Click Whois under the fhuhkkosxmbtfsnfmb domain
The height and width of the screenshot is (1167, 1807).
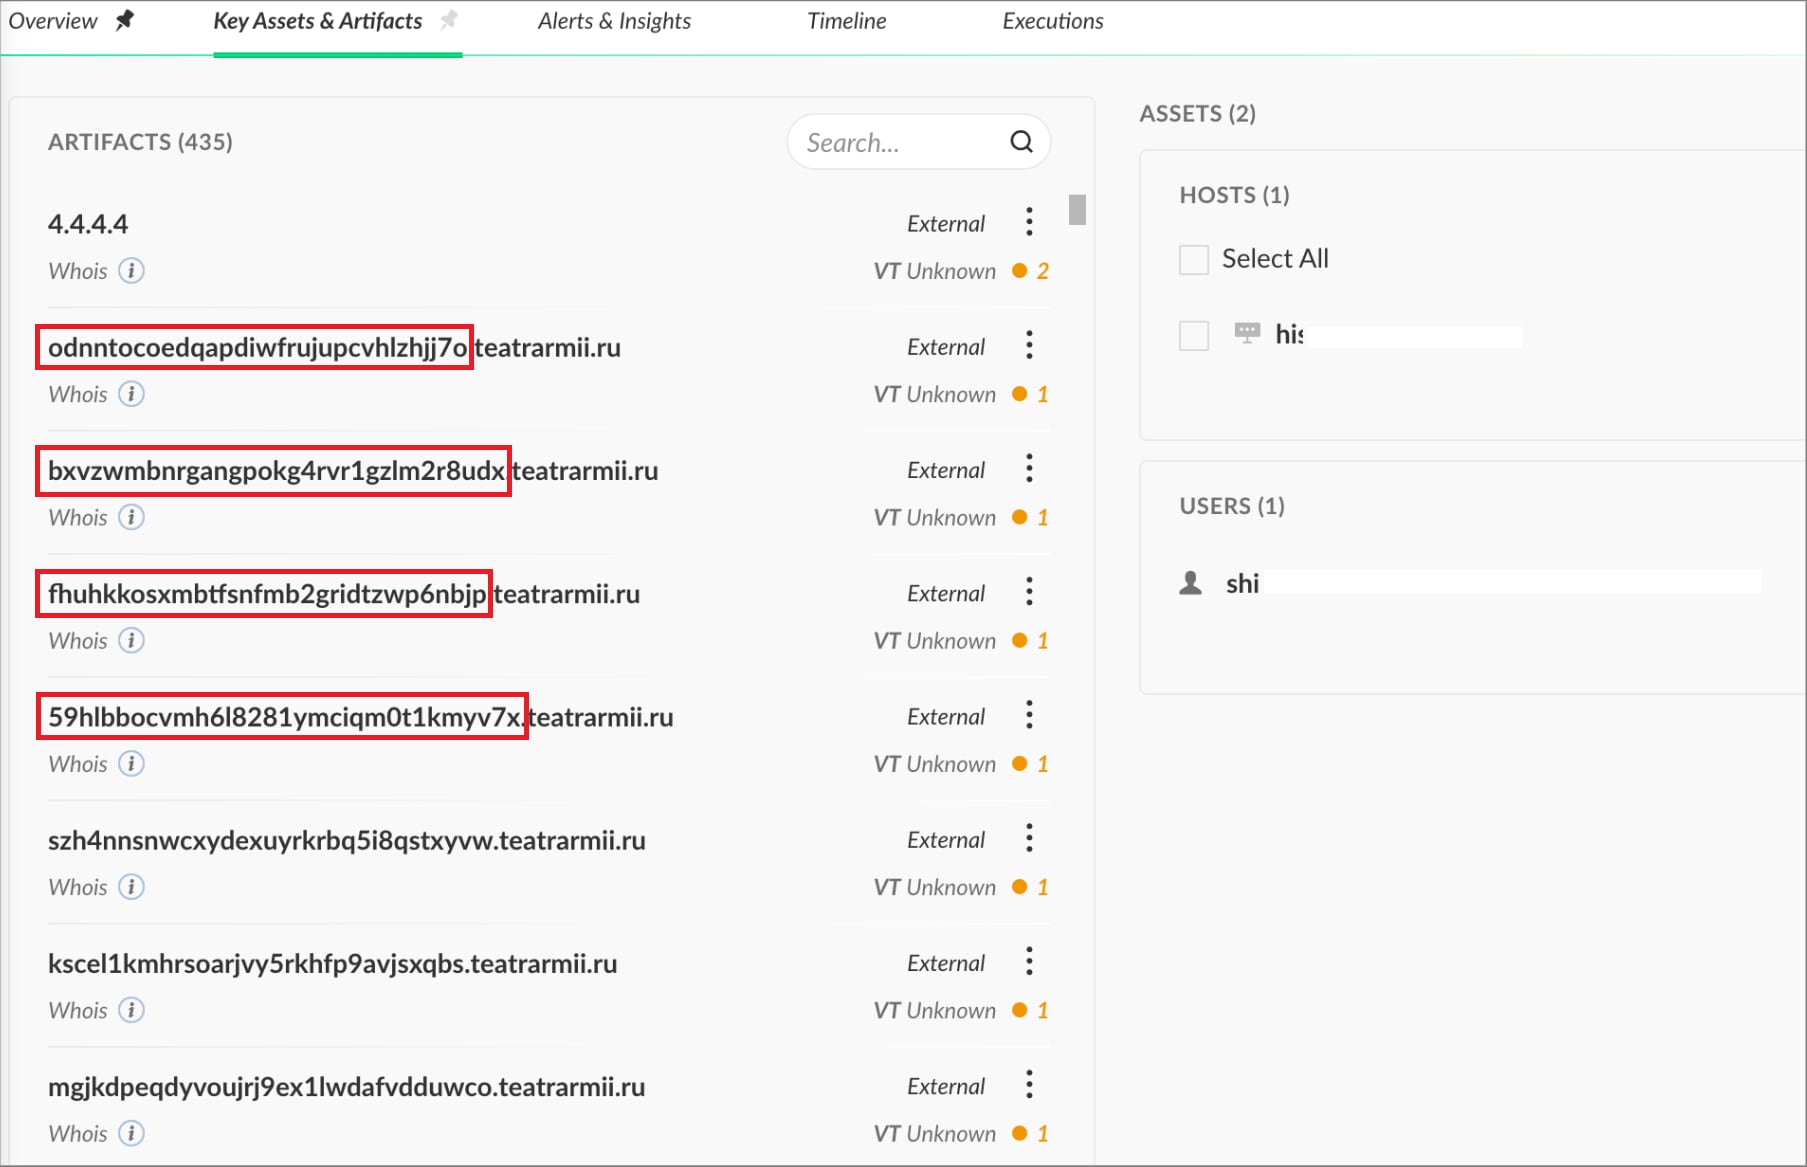(78, 640)
